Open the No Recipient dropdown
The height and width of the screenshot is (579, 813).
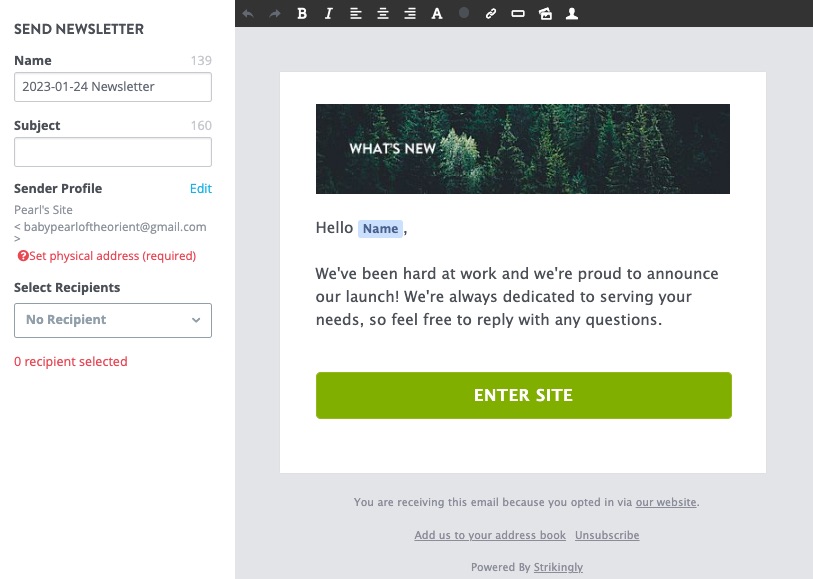tap(112, 320)
